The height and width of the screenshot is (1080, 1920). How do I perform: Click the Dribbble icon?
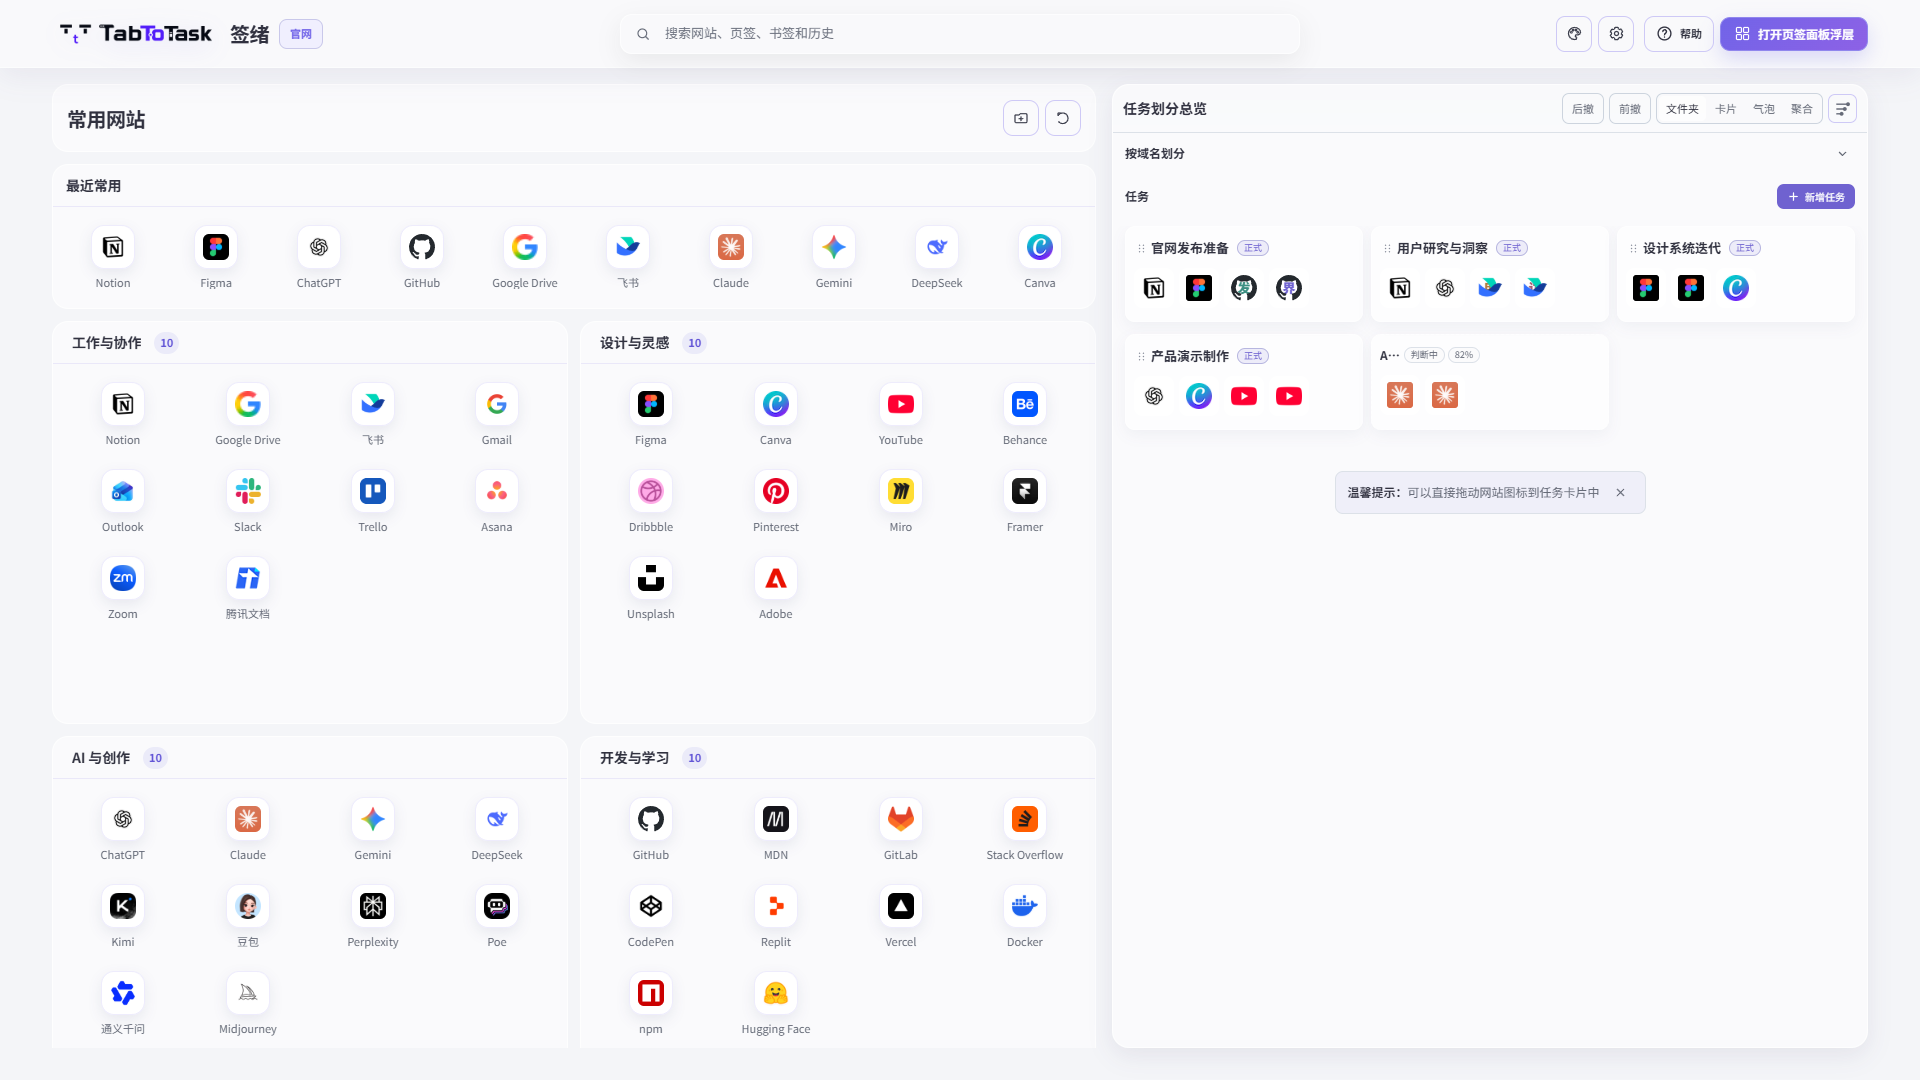(x=651, y=491)
